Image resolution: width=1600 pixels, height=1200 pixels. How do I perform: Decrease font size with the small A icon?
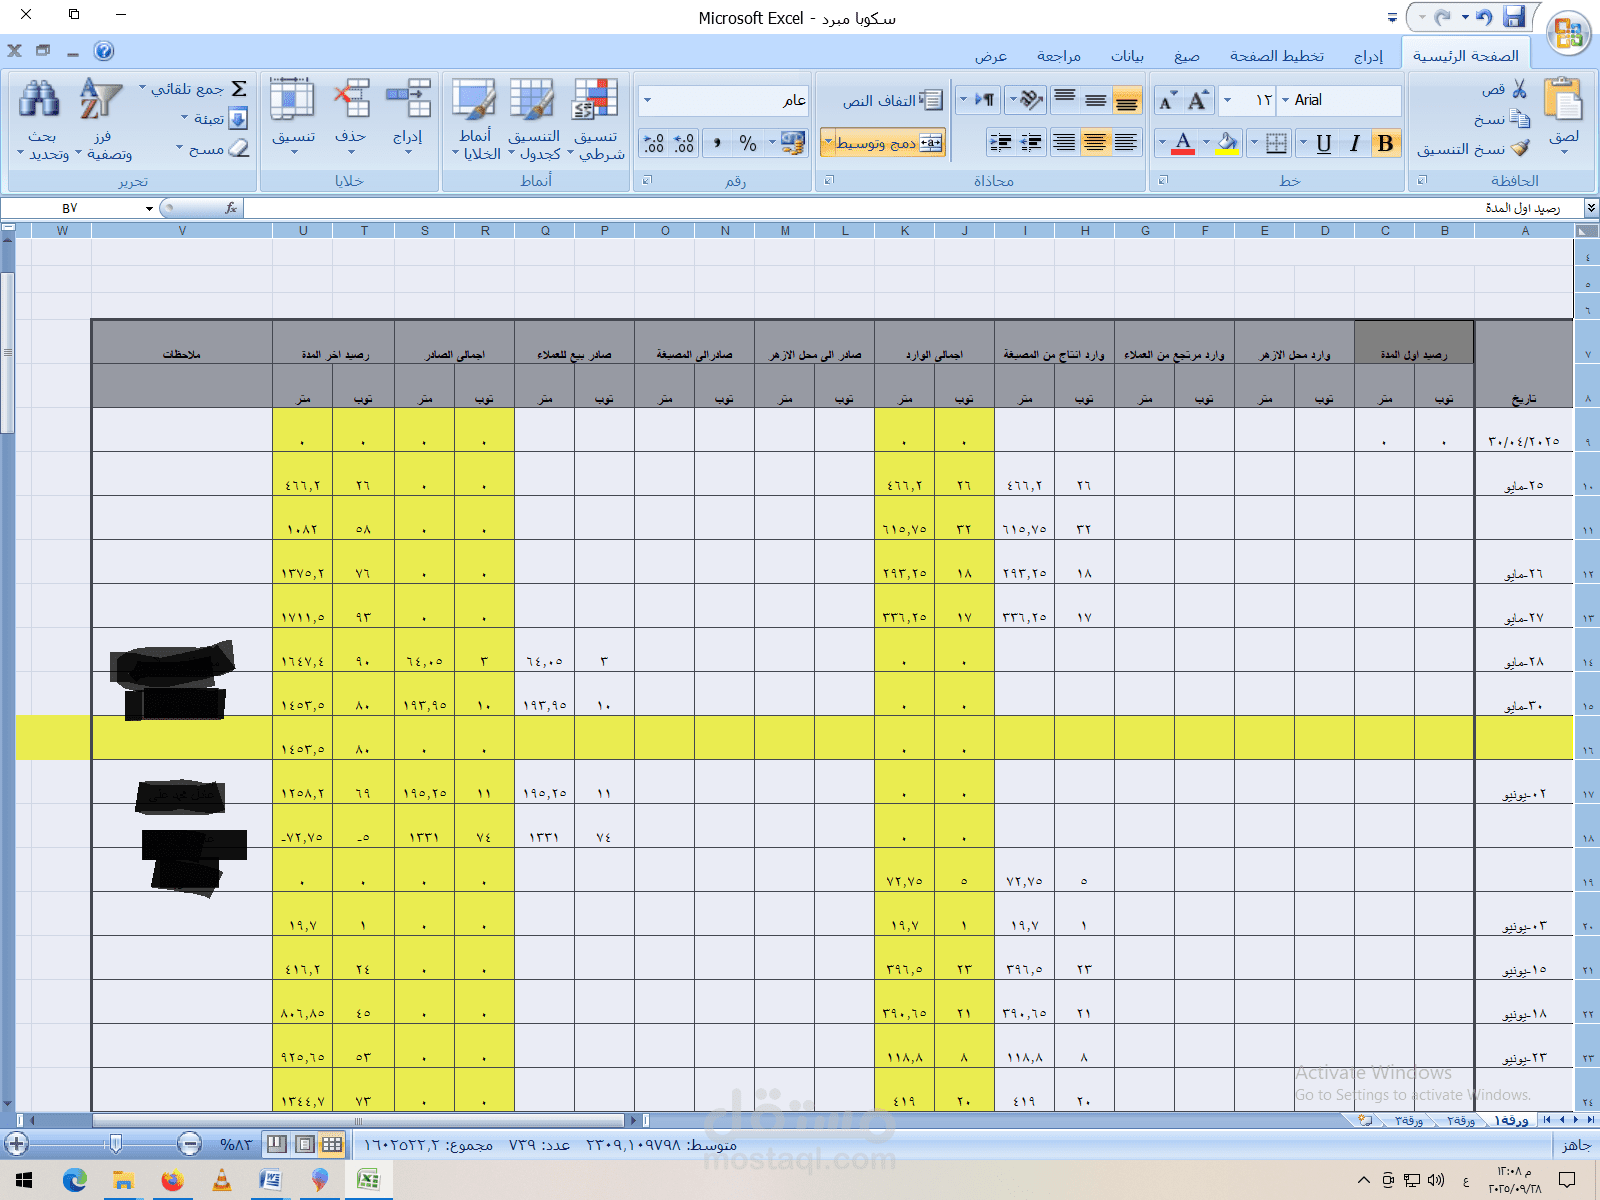tap(1167, 101)
